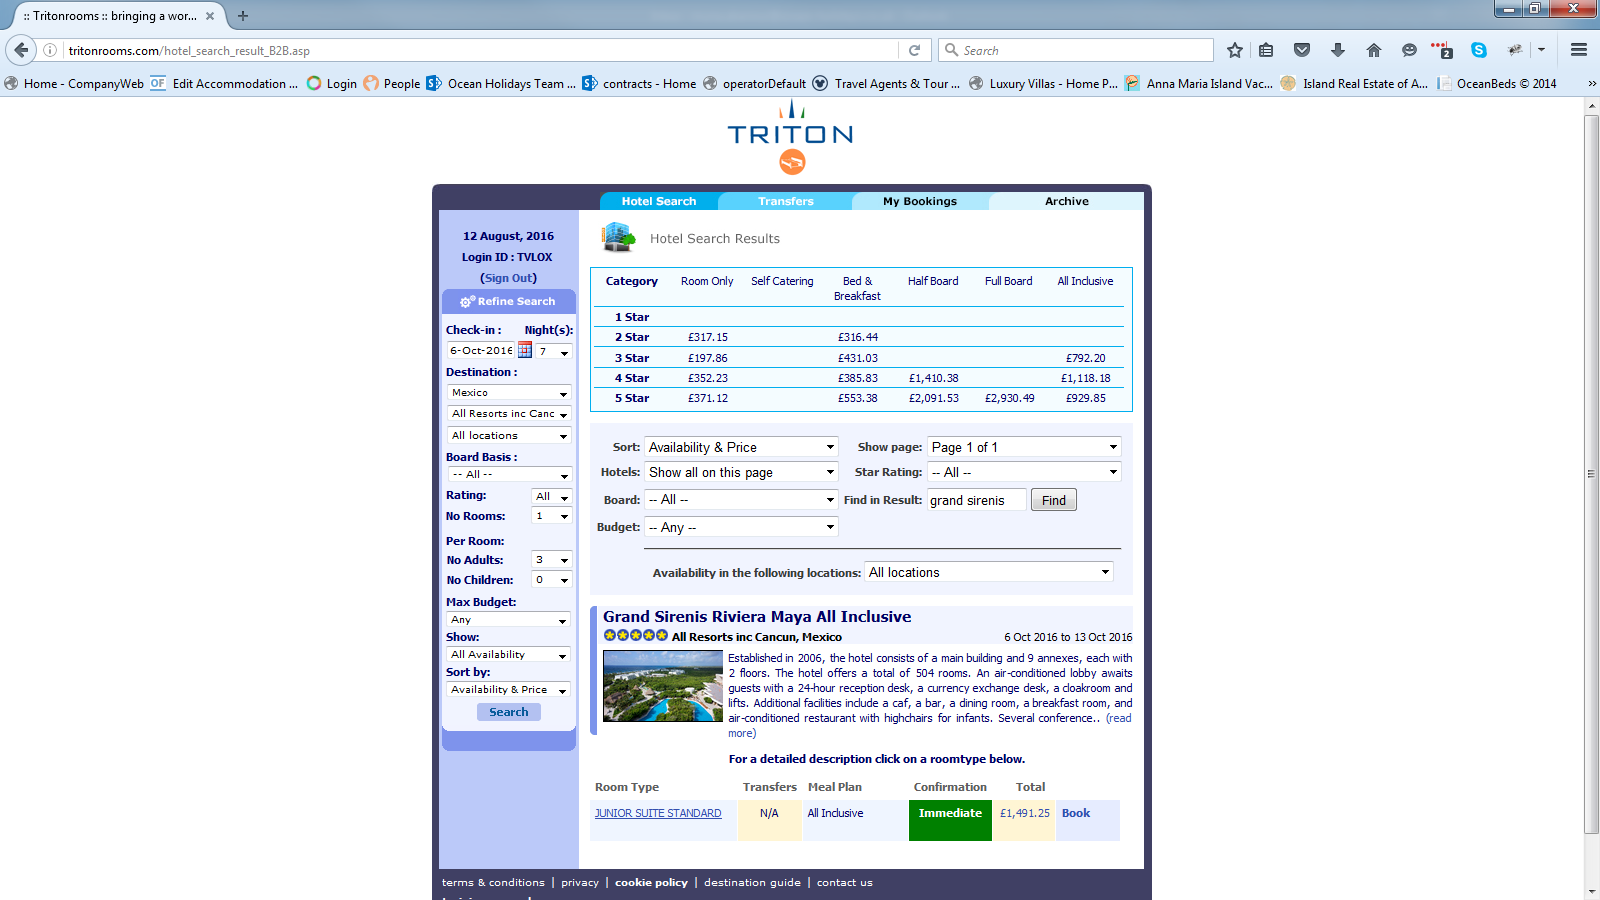The image size is (1600, 900).
Task: Open the results Budget dropdown
Action: coord(741,527)
